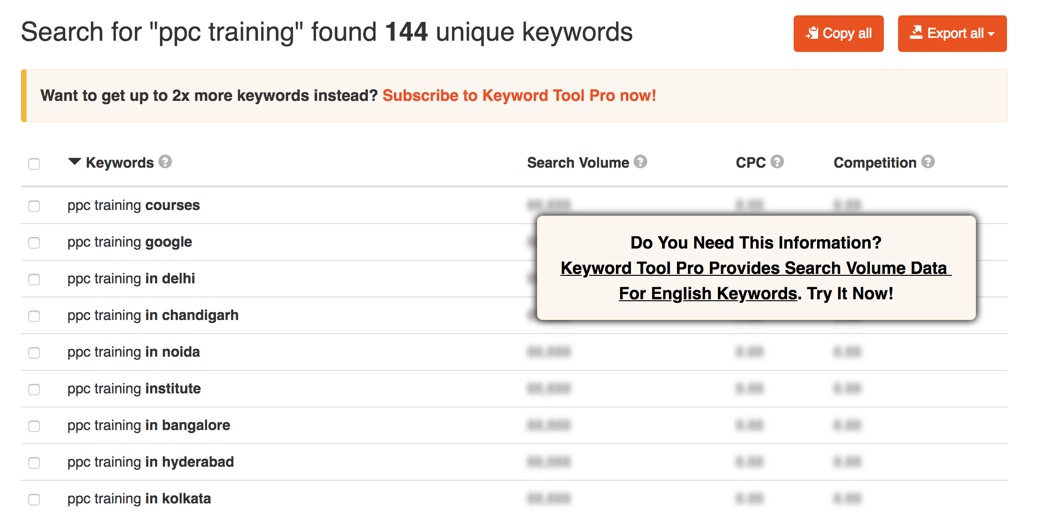The image size is (1059, 514).
Task: Sort by the Competition column header
Action: click(875, 163)
